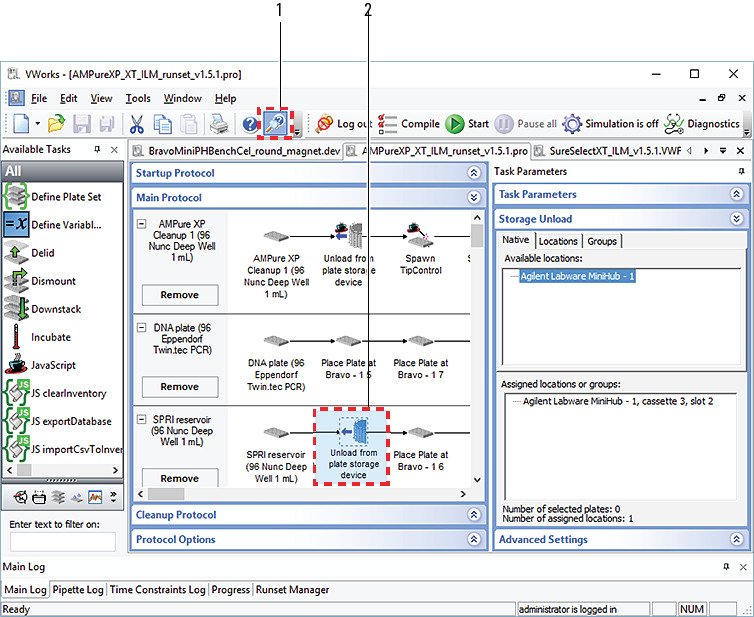The image size is (754, 617).
Task: Select the Downstack task icon
Action: tap(16, 309)
